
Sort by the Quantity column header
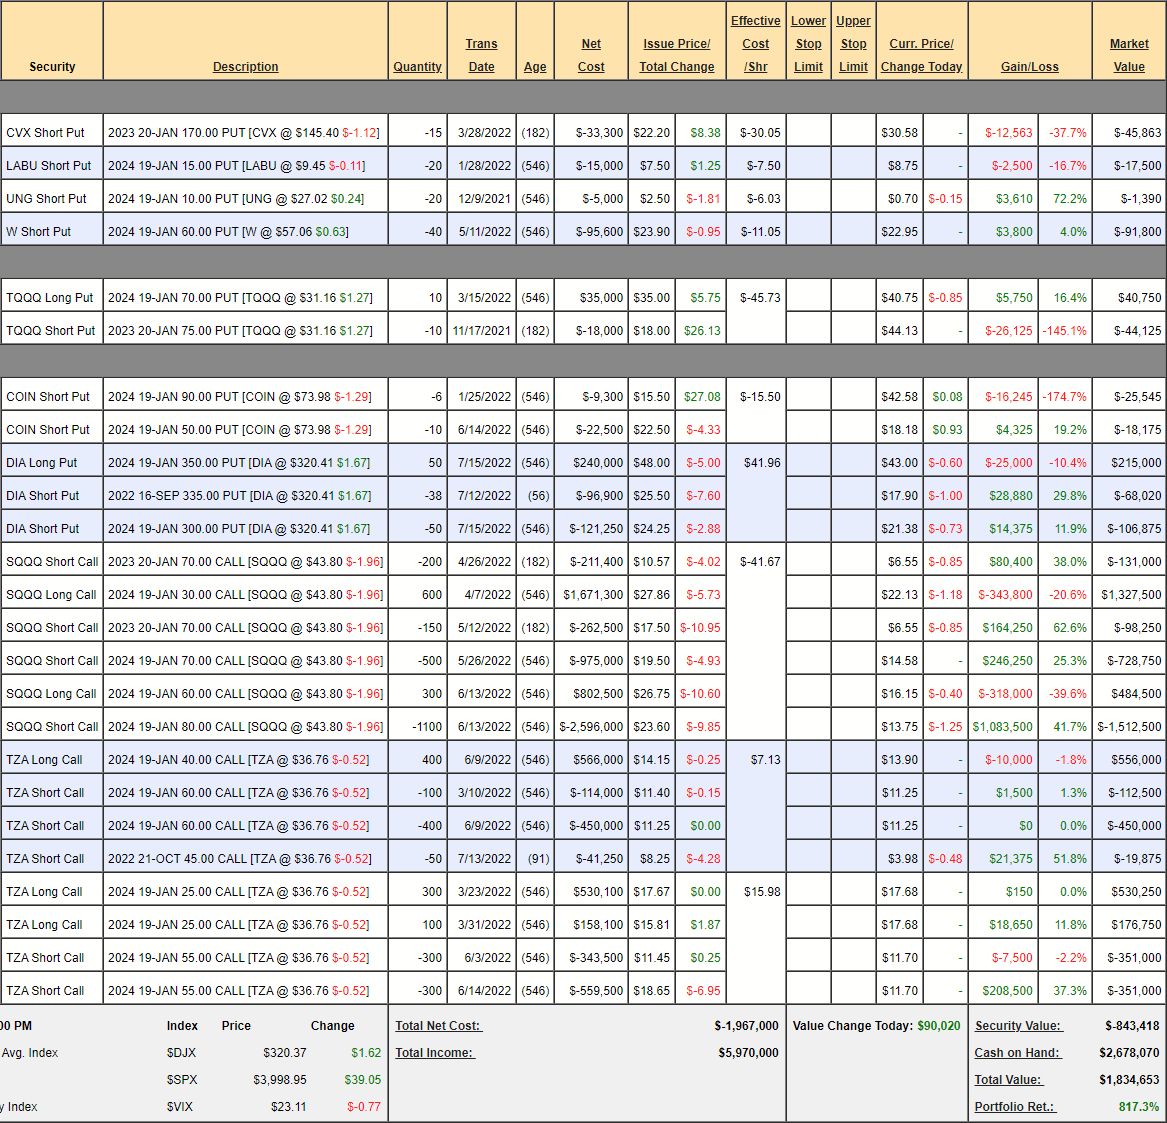pos(417,67)
